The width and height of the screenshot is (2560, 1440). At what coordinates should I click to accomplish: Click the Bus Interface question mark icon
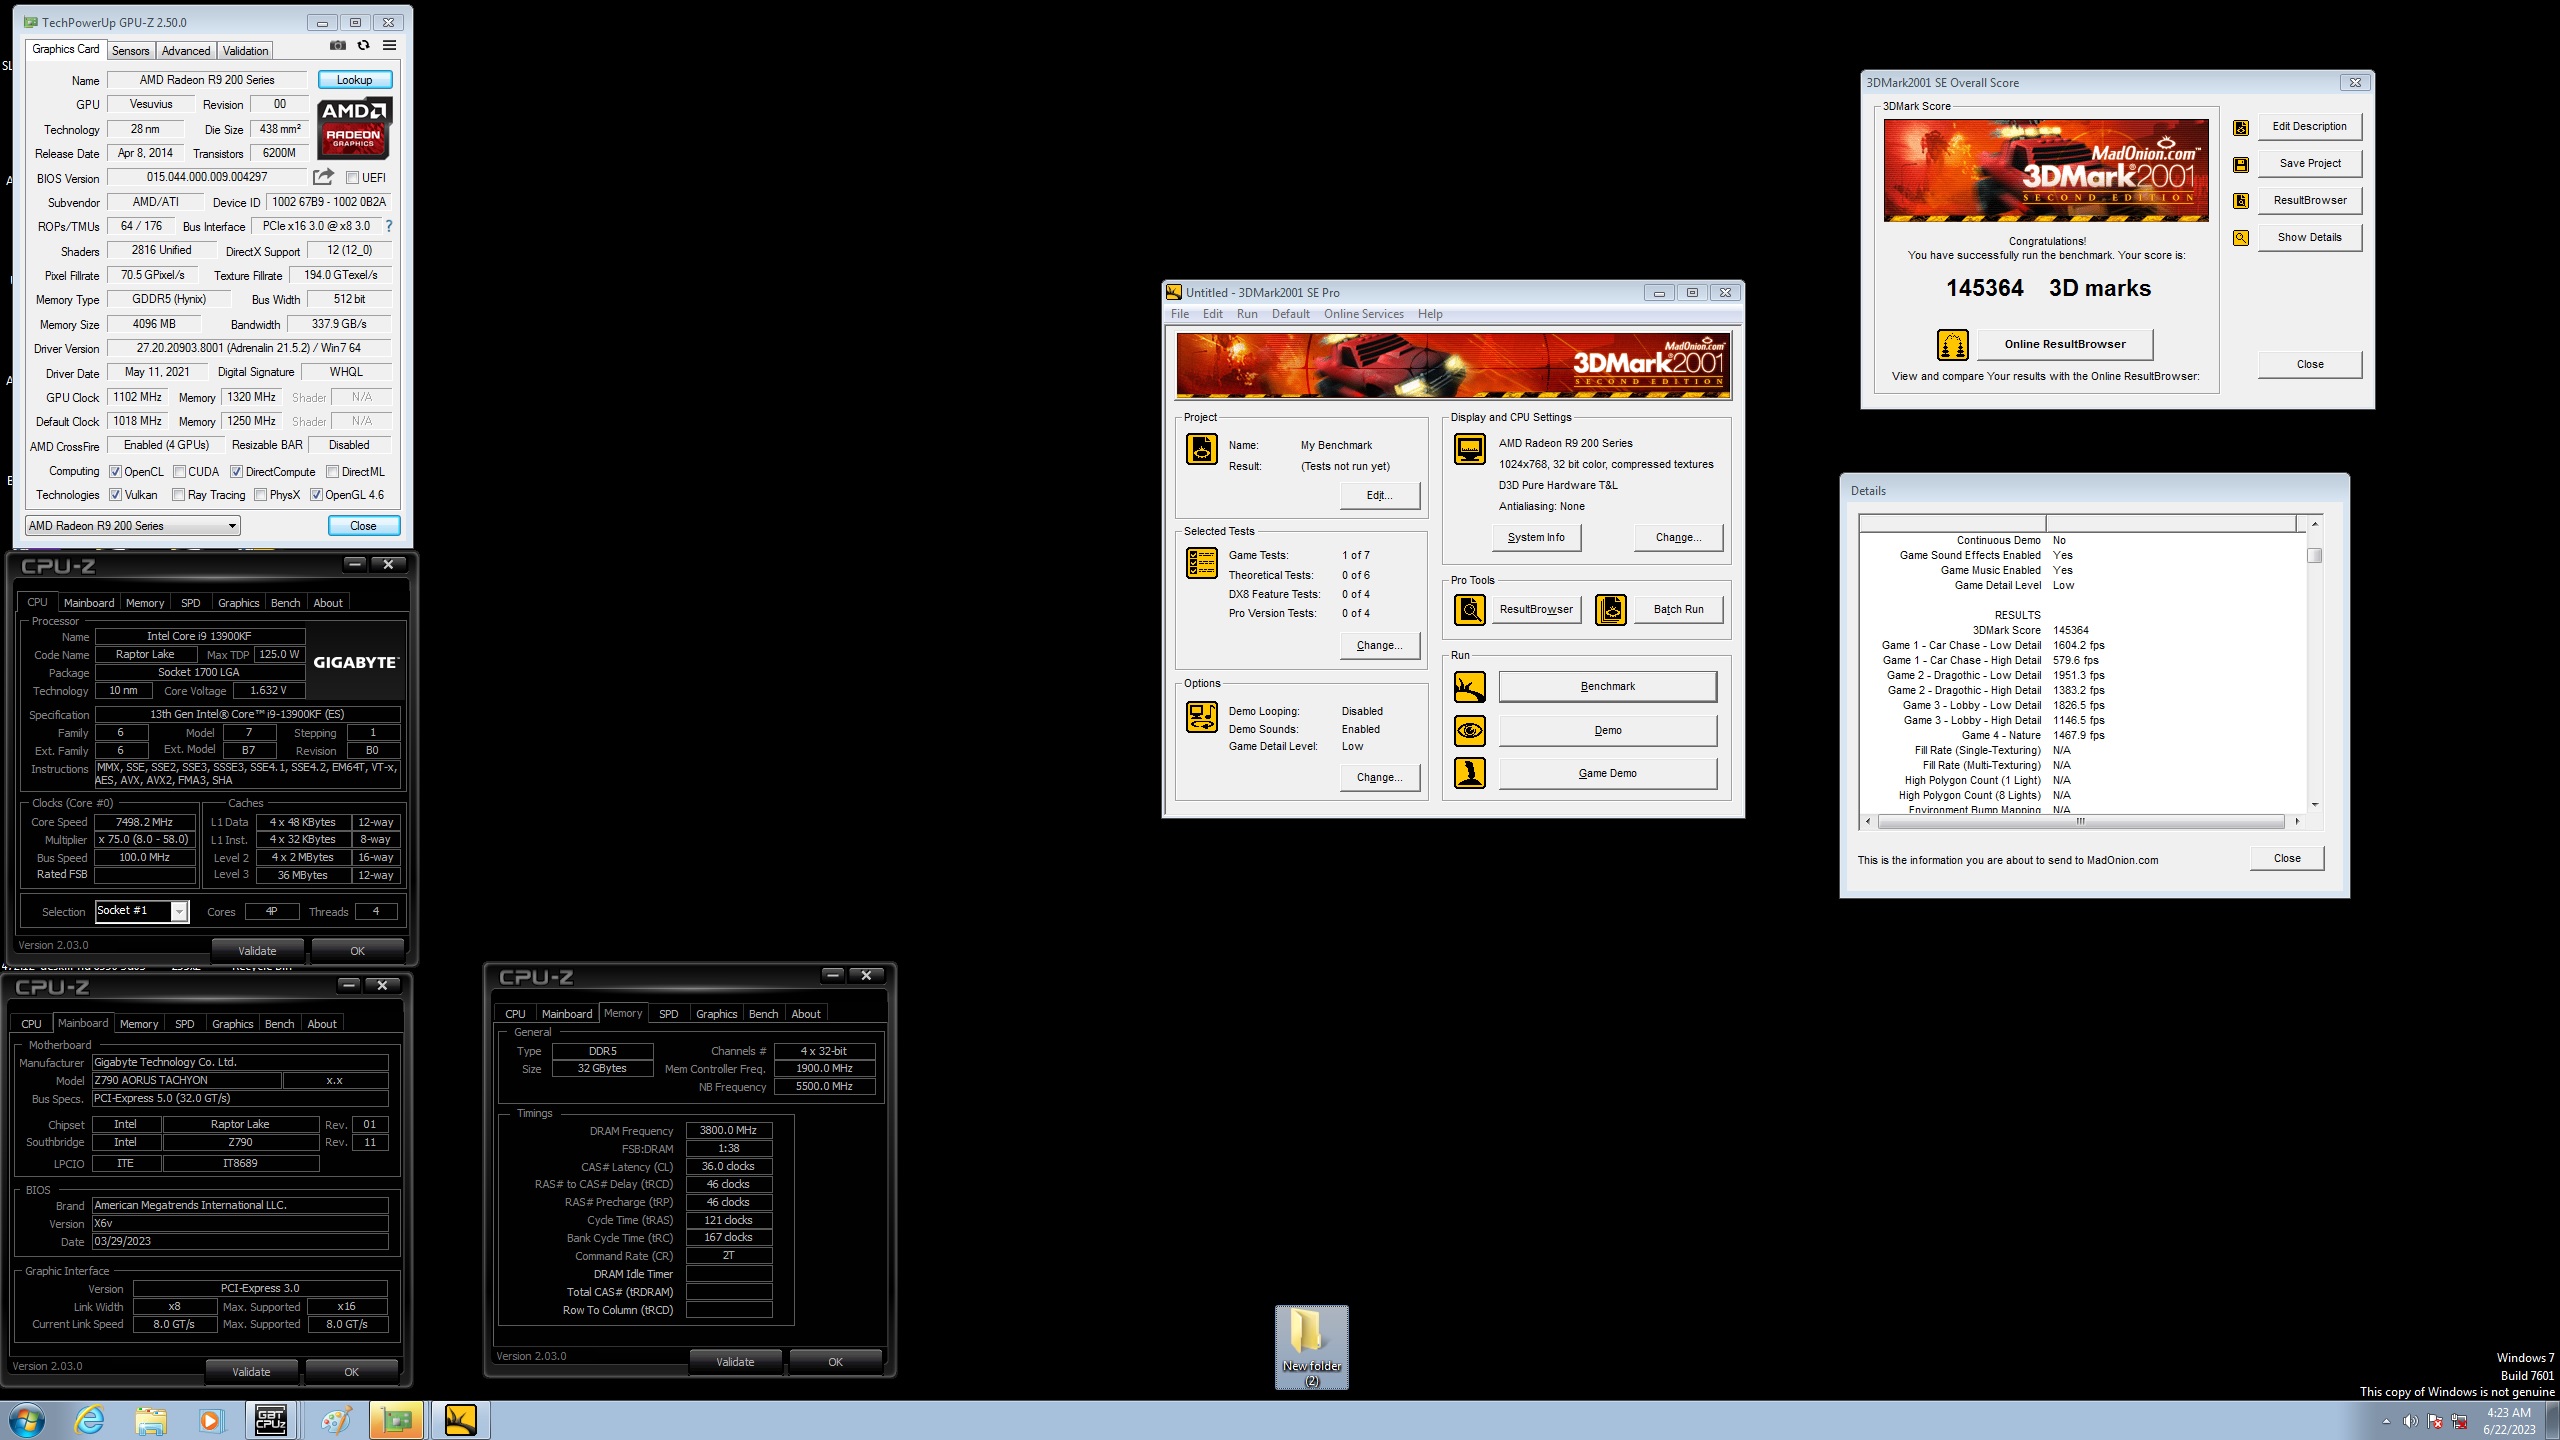pos(389,226)
